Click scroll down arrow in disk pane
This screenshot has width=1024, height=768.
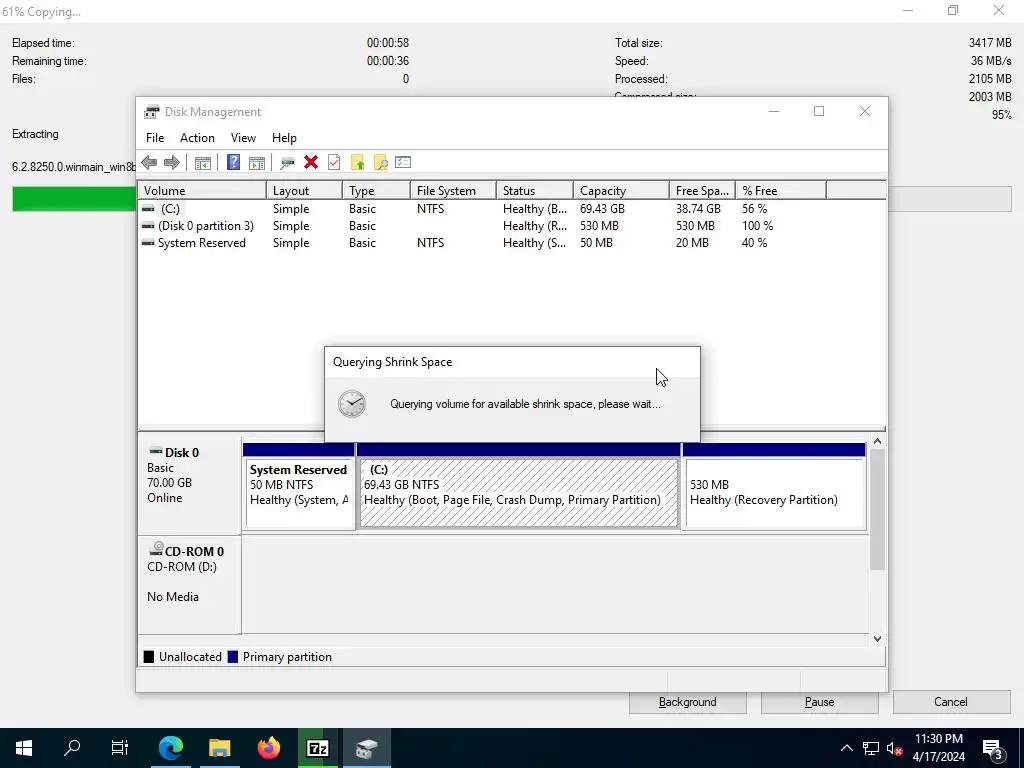(x=878, y=639)
